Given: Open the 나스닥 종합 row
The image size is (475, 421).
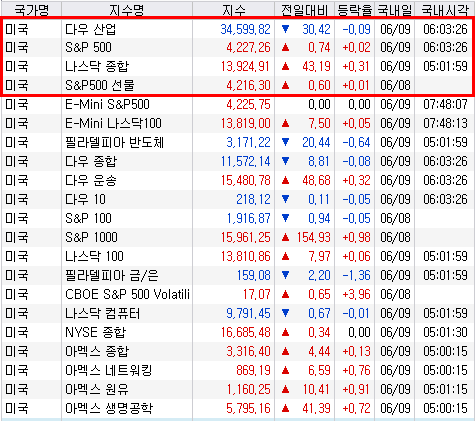Looking at the screenshot, I should (238, 66).
